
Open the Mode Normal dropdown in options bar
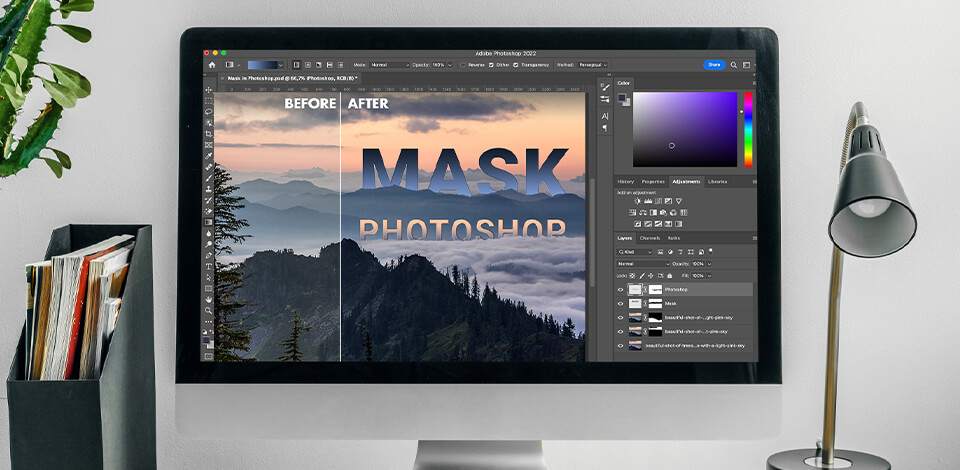tap(389, 65)
